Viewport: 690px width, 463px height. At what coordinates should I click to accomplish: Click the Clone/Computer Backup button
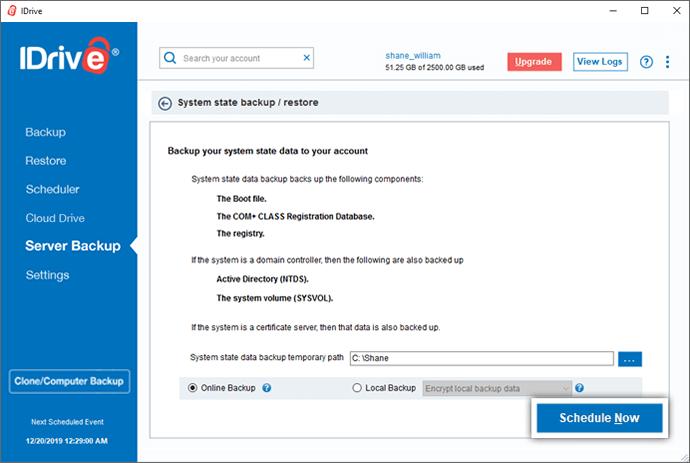tap(69, 381)
